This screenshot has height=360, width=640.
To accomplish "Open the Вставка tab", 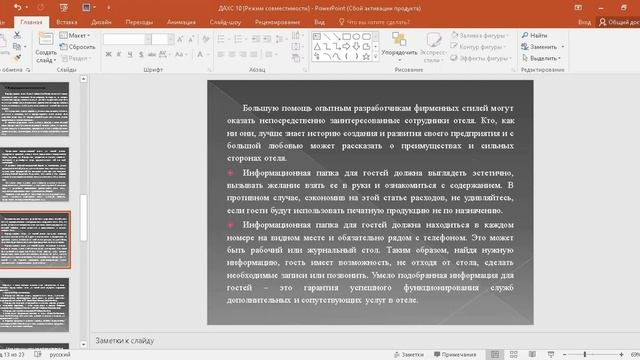I will click(x=67, y=22).
